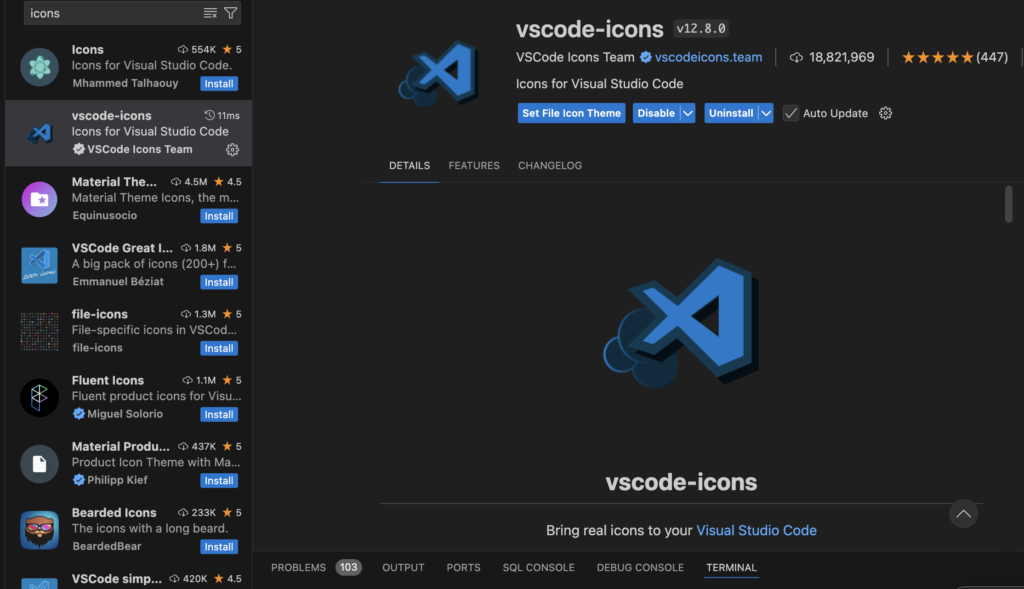Viewport: 1024px width, 589px height.
Task: Open the extension settings gear beside Auto Update
Action: click(x=885, y=113)
